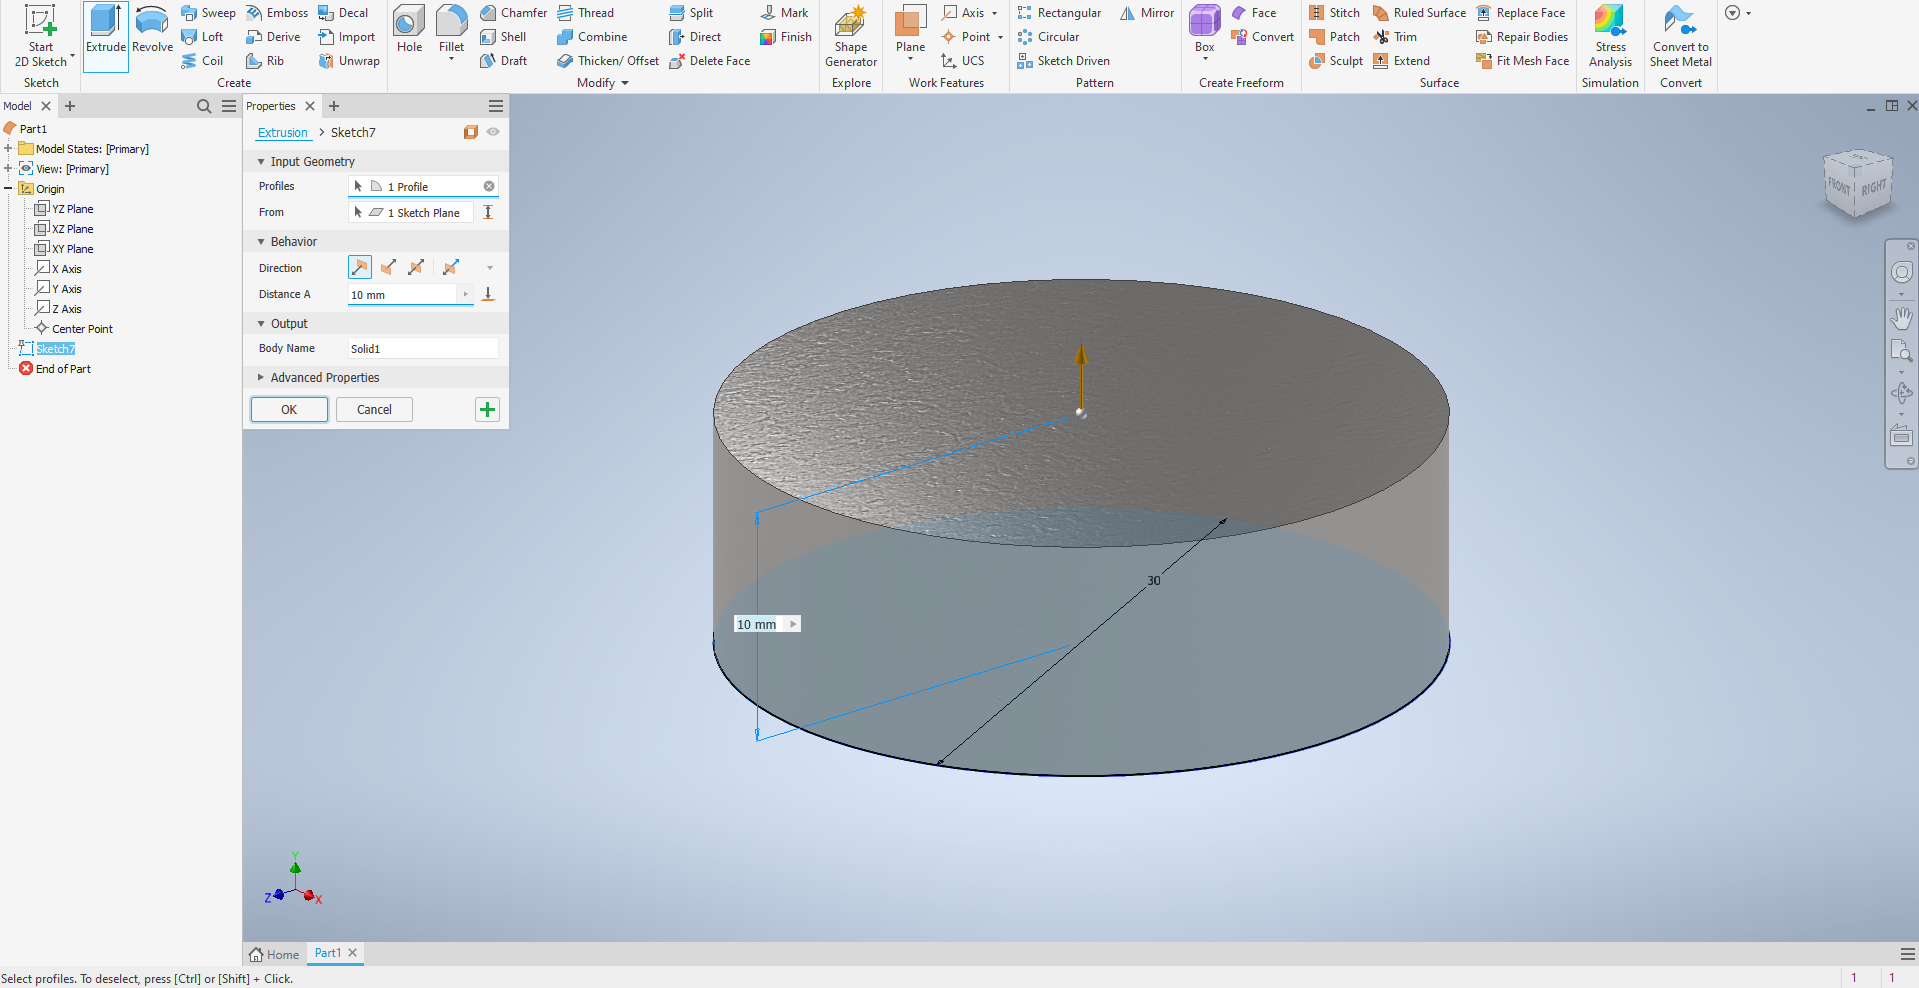1919x988 pixels.
Task: Expand the View: [Primary] node
Action: (x=8, y=169)
